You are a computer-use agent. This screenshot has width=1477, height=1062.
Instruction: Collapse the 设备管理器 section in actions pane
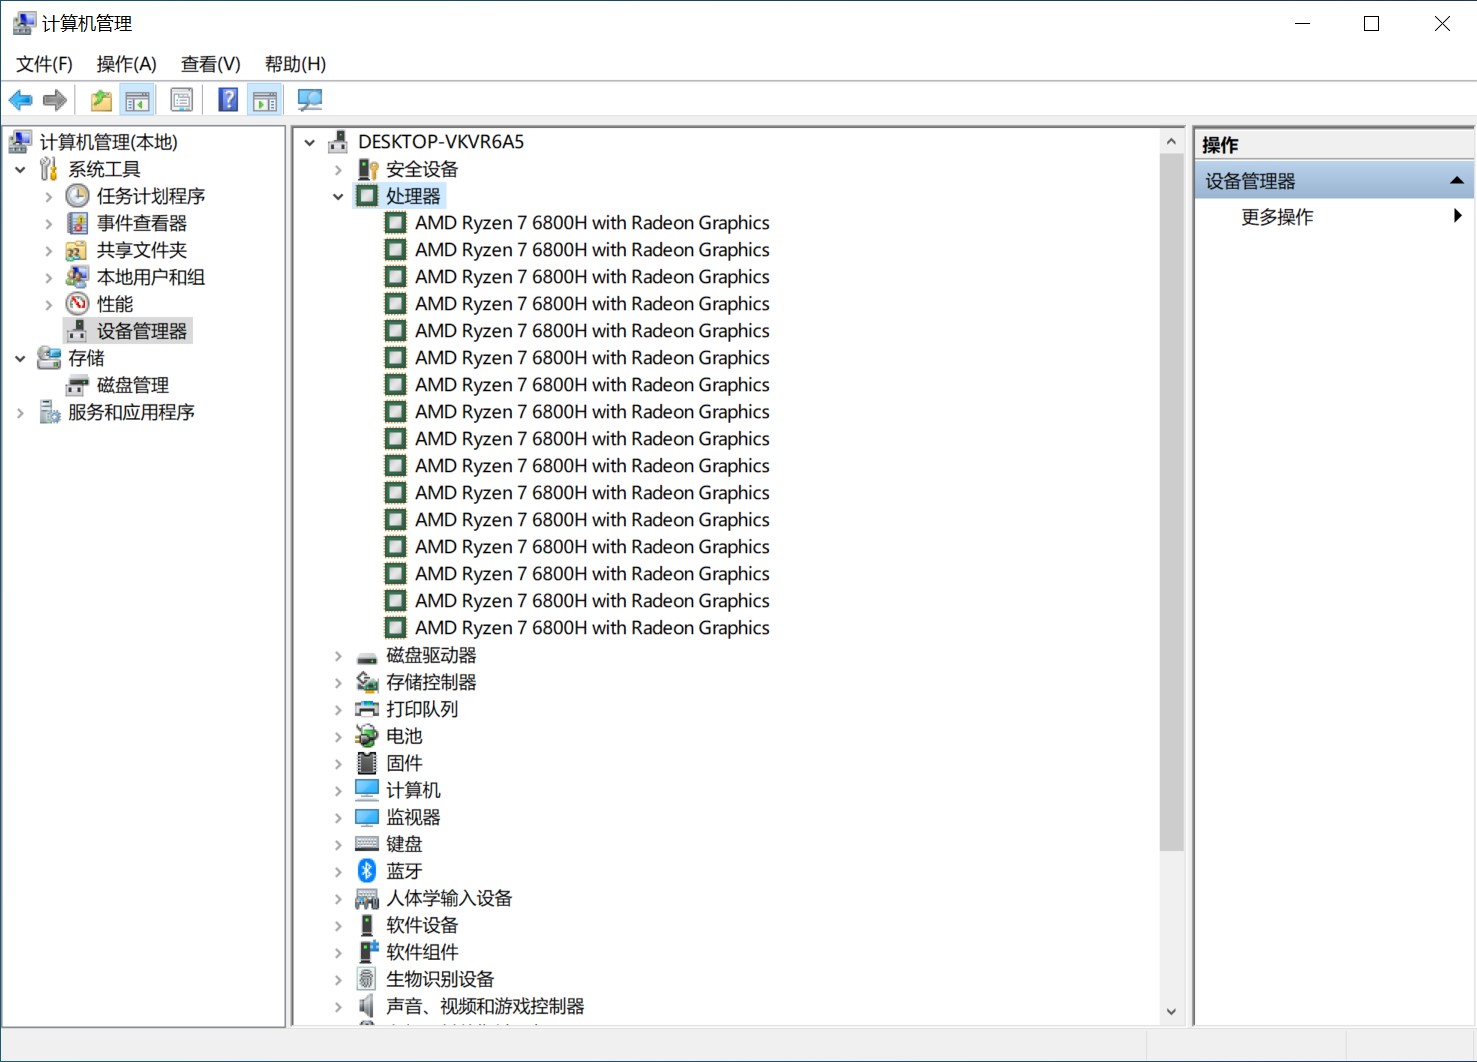pyautogui.click(x=1456, y=181)
